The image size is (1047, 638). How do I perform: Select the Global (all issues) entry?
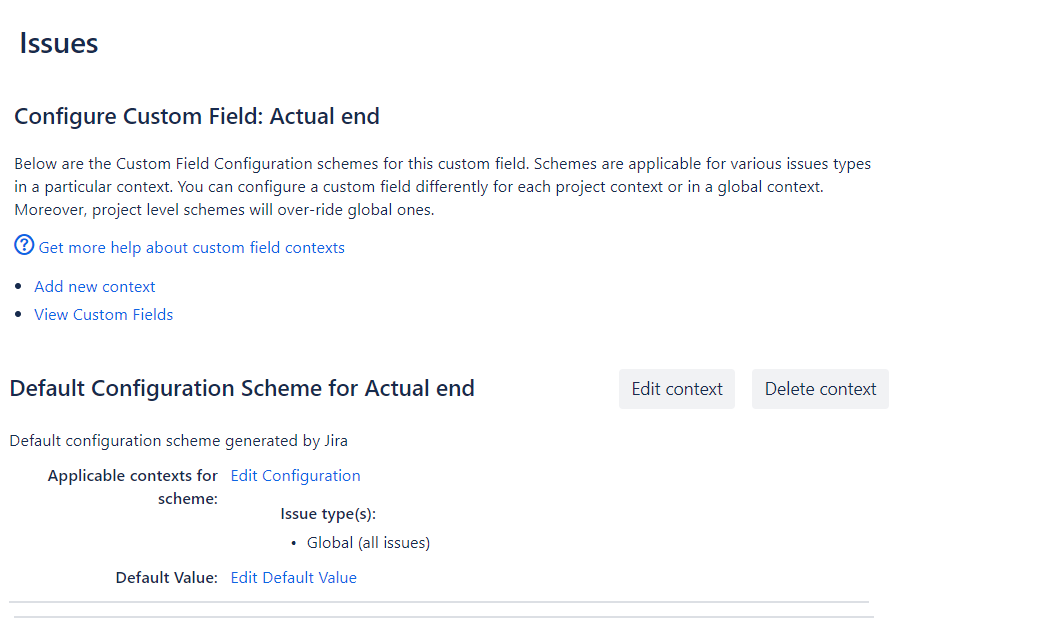pyautogui.click(x=368, y=542)
